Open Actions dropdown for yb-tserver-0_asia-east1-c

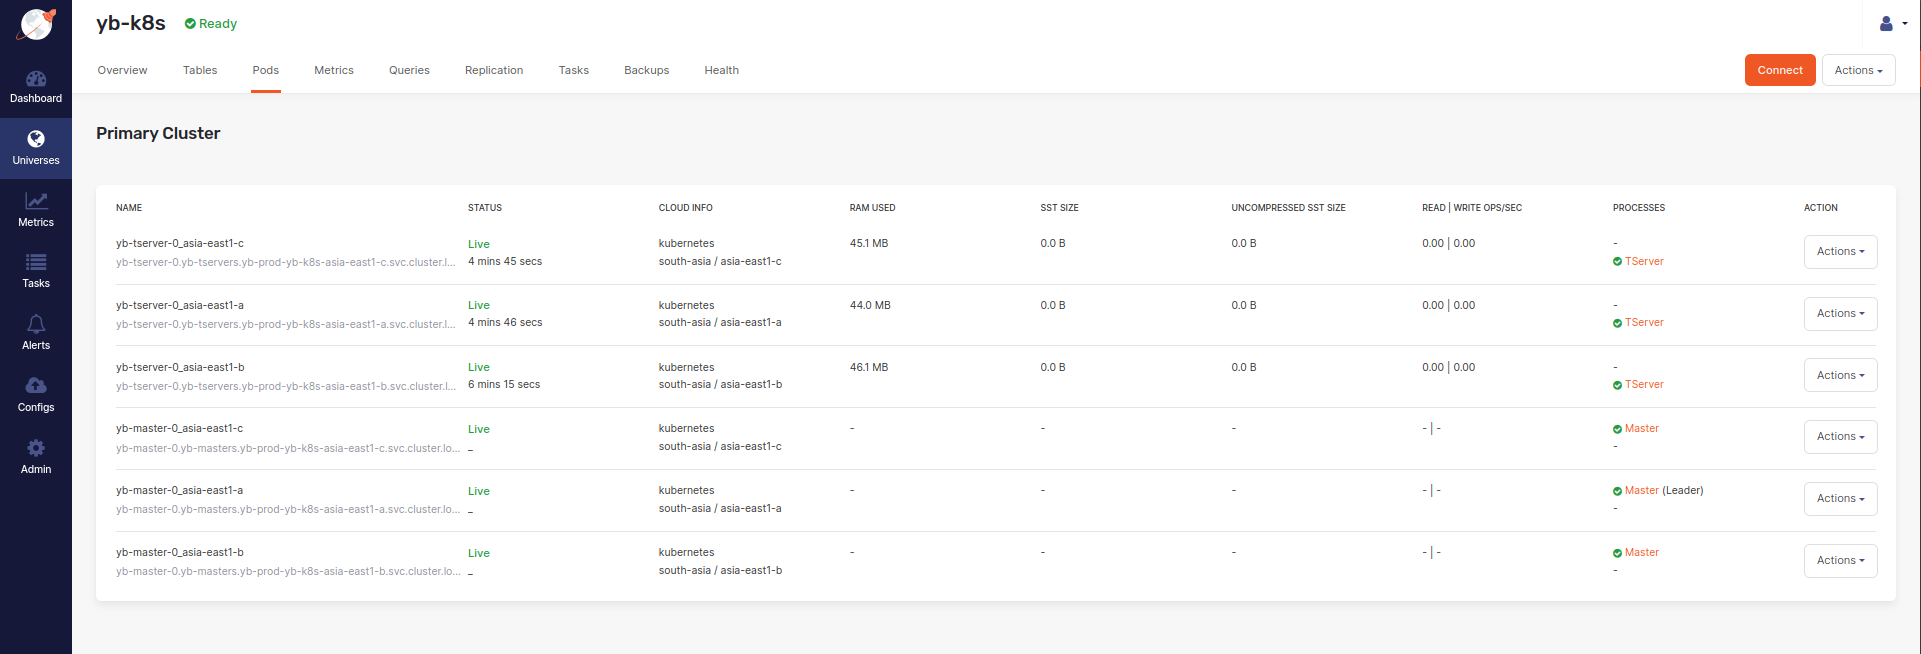(1840, 252)
